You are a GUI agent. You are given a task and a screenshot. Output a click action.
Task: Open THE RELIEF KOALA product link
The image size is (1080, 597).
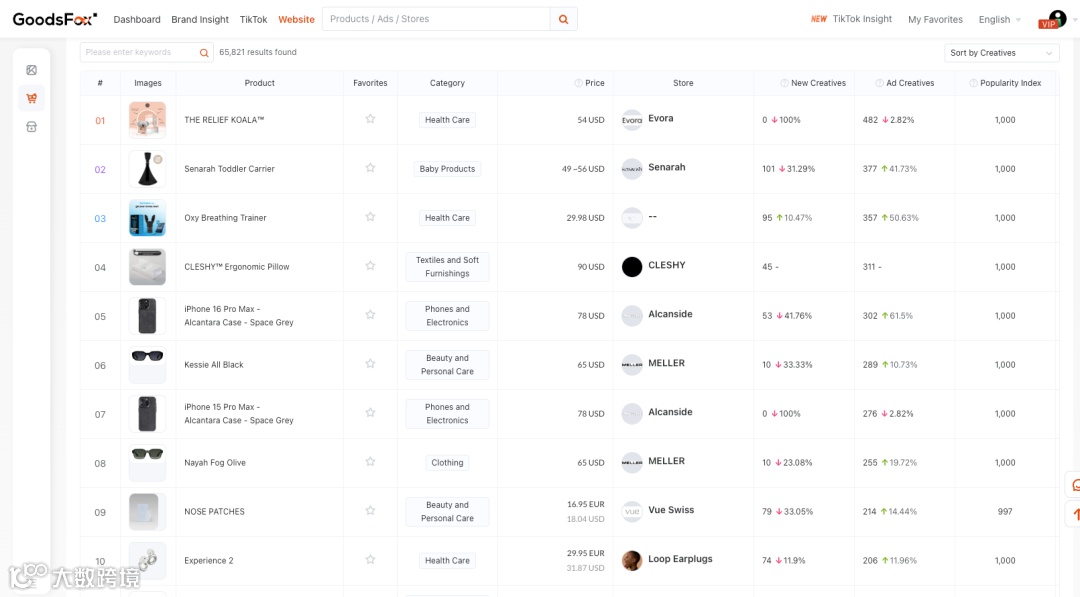pos(224,120)
